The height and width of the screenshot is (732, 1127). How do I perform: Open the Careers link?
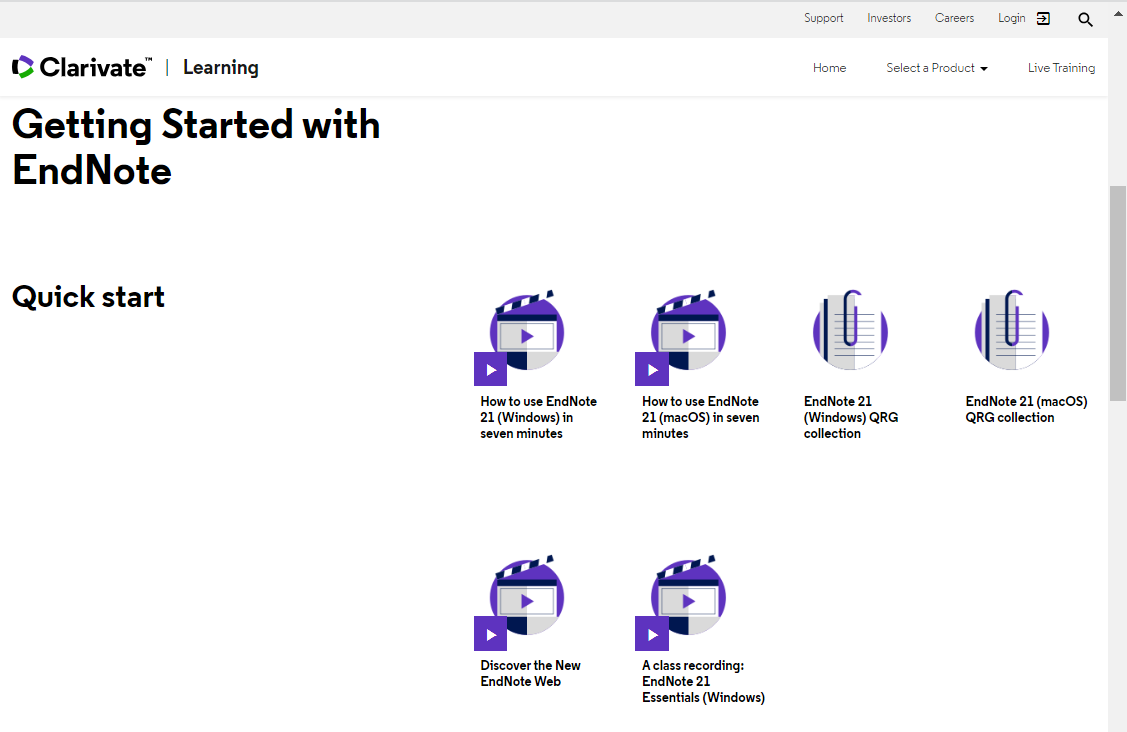coord(954,18)
